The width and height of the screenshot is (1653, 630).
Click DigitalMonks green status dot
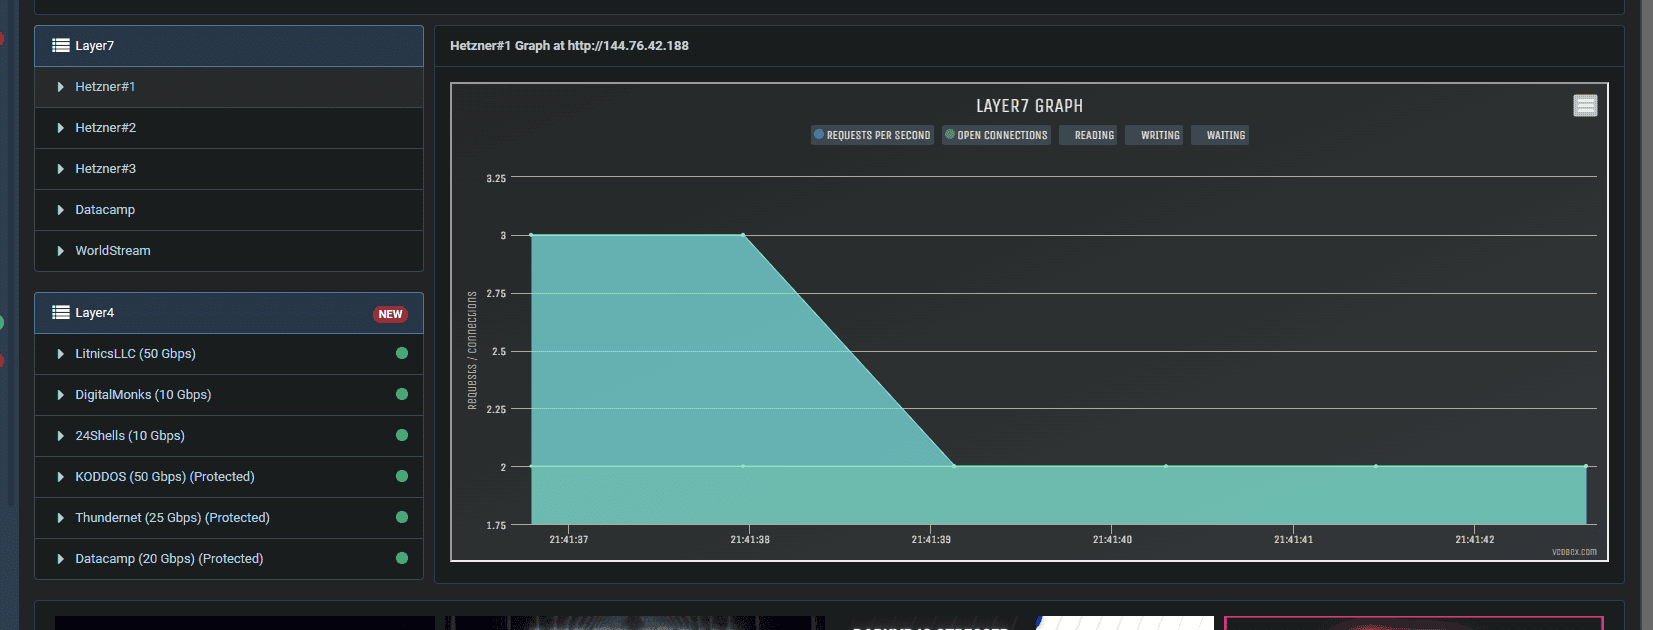[x=402, y=394]
